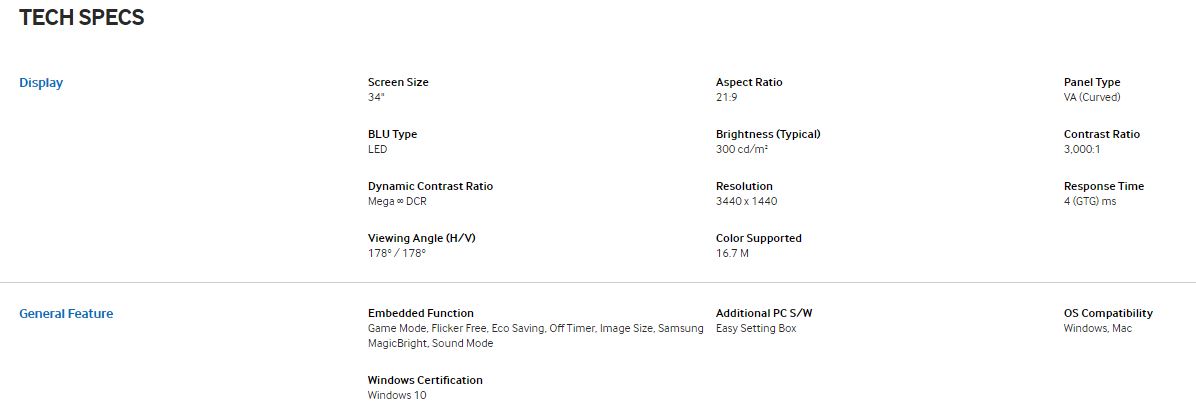Click the BLU Type label
The width and height of the screenshot is (1196, 417).
click(x=392, y=134)
